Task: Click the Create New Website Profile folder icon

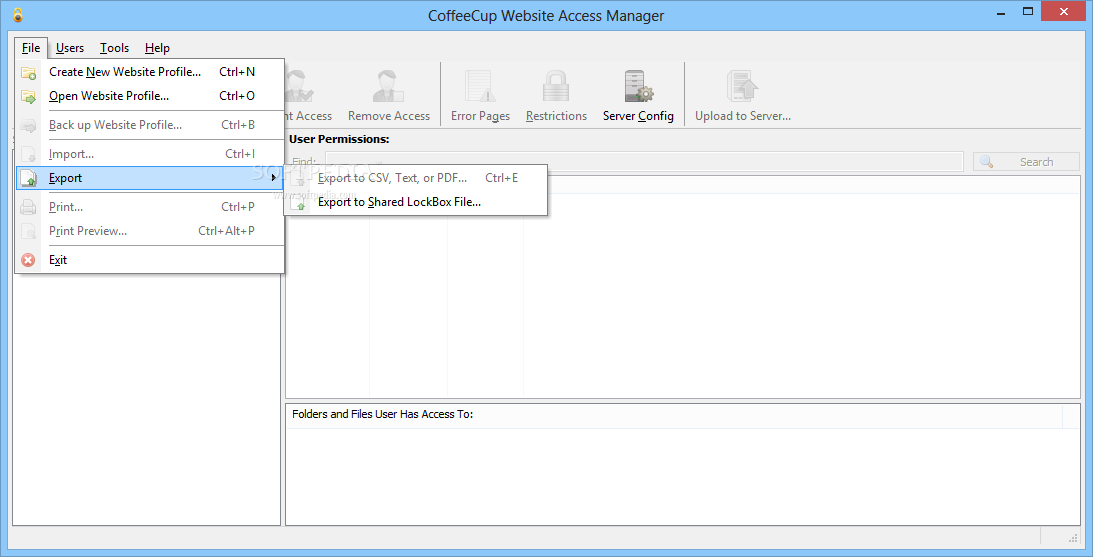Action: [29, 72]
